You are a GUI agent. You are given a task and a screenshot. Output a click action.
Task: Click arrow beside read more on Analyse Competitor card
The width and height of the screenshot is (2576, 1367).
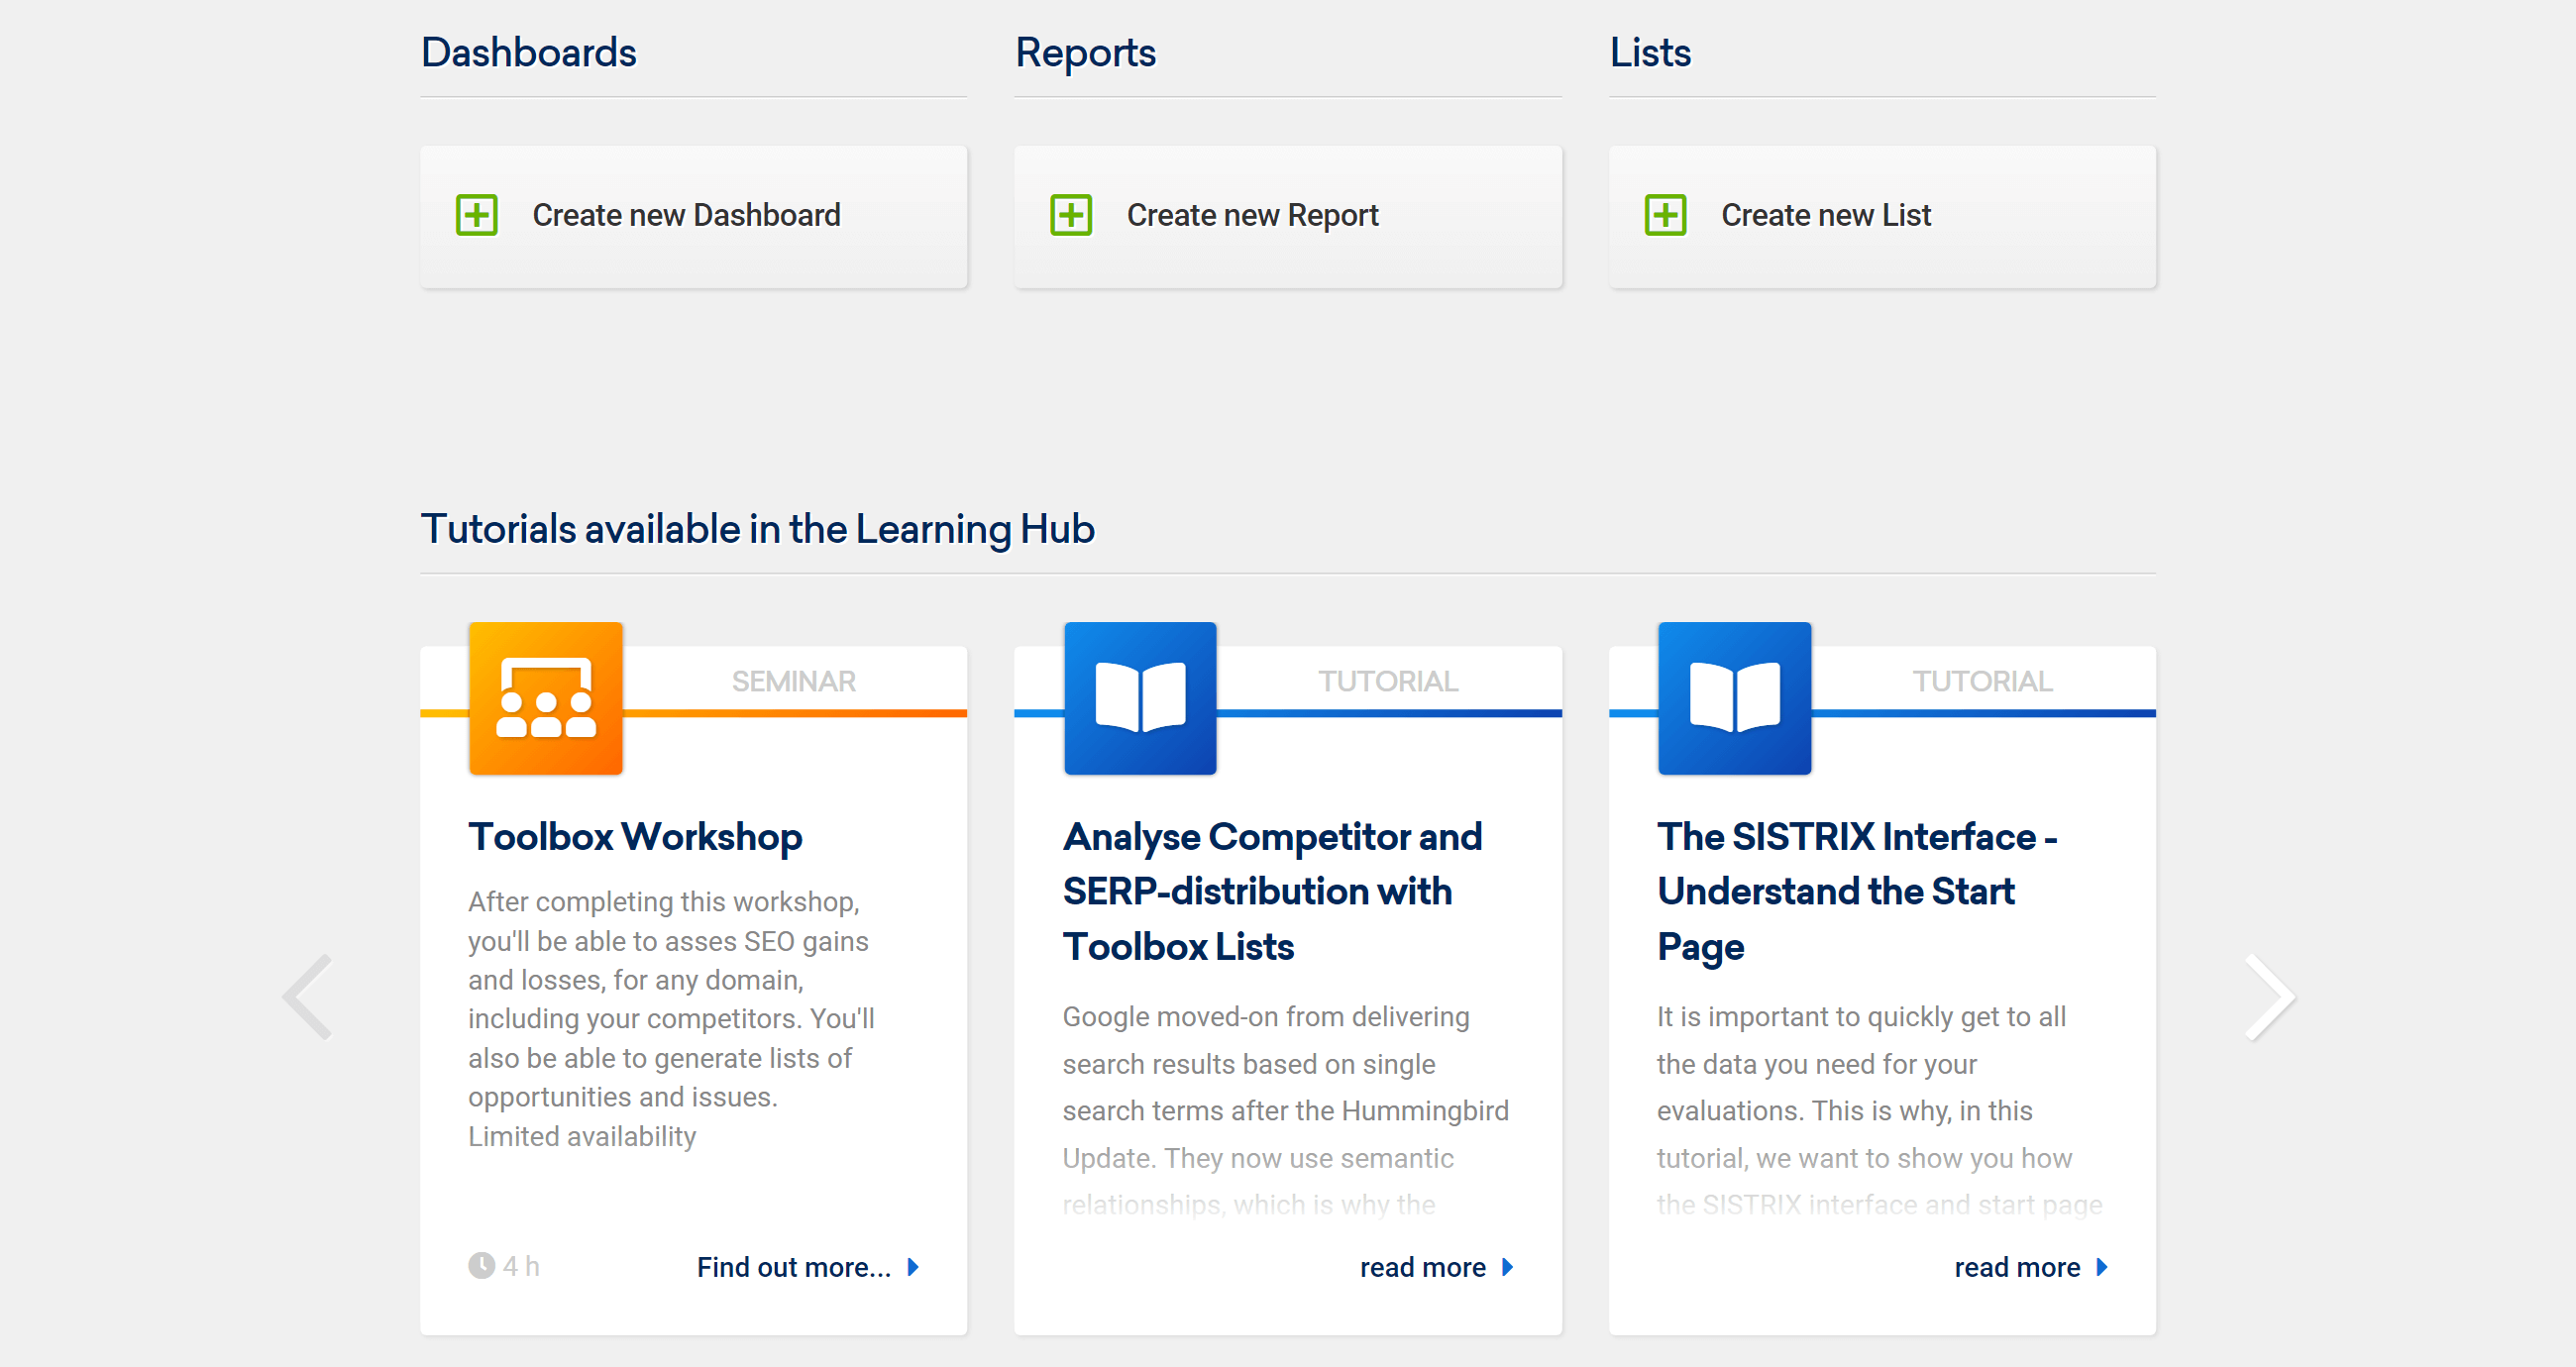(x=1507, y=1267)
